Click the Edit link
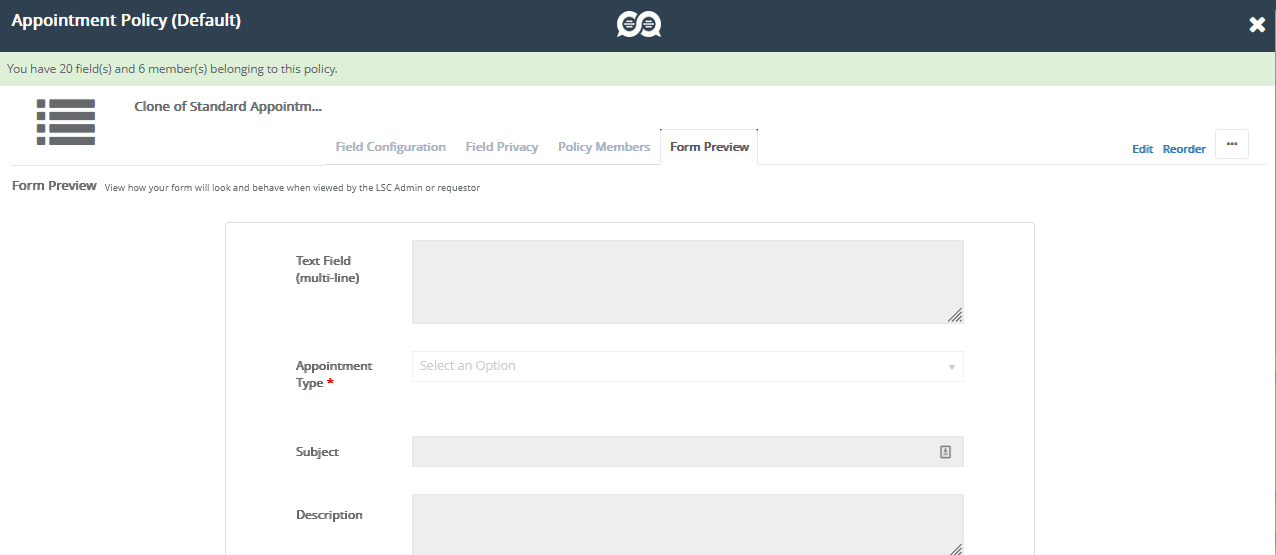This screenshot has height=555, width=1276. (x=1142, y=149)
